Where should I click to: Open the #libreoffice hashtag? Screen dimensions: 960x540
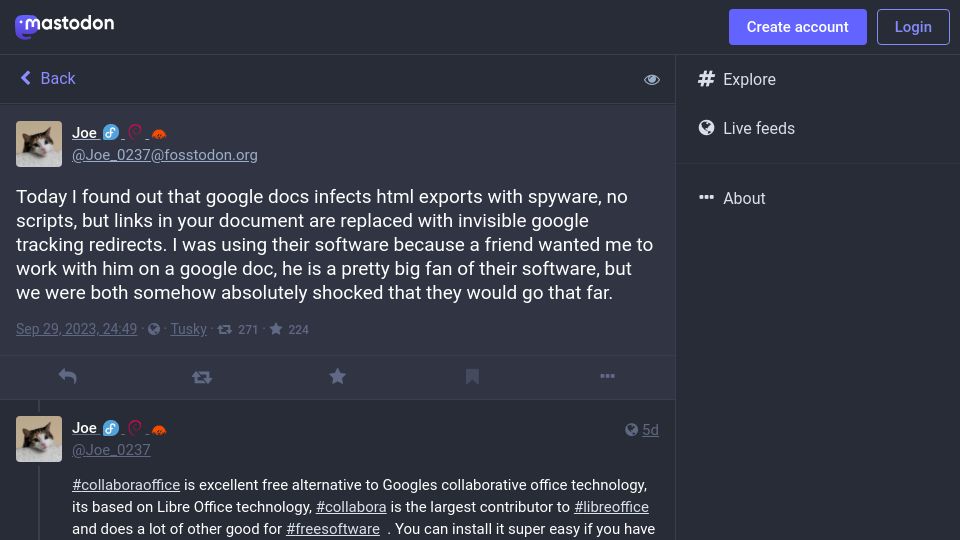point(611,507)
